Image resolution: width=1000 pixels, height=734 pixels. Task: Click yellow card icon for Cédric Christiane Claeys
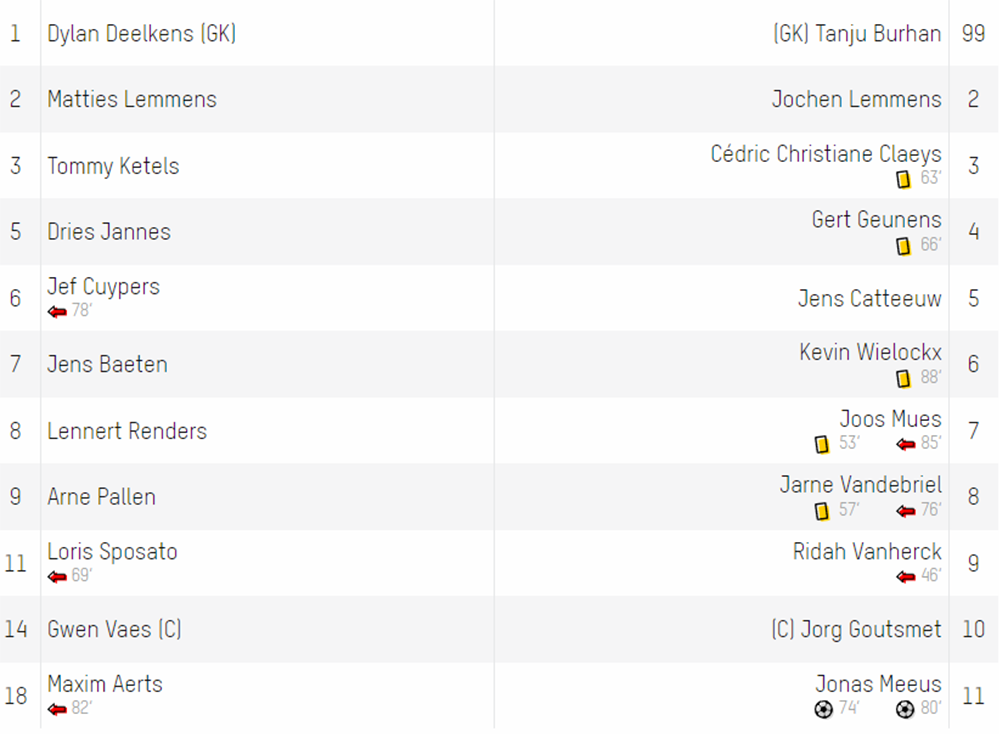(x=903, y=179)
